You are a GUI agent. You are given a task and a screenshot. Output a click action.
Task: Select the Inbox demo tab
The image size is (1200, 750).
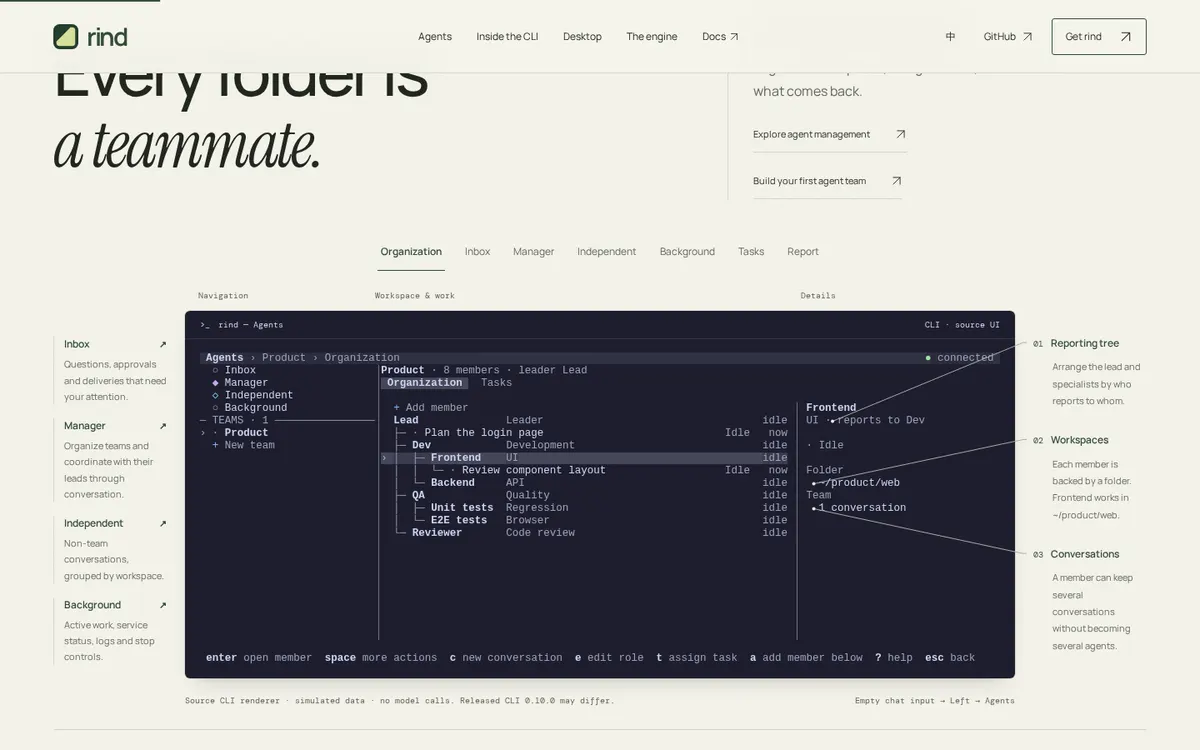[x=477, y=252]
